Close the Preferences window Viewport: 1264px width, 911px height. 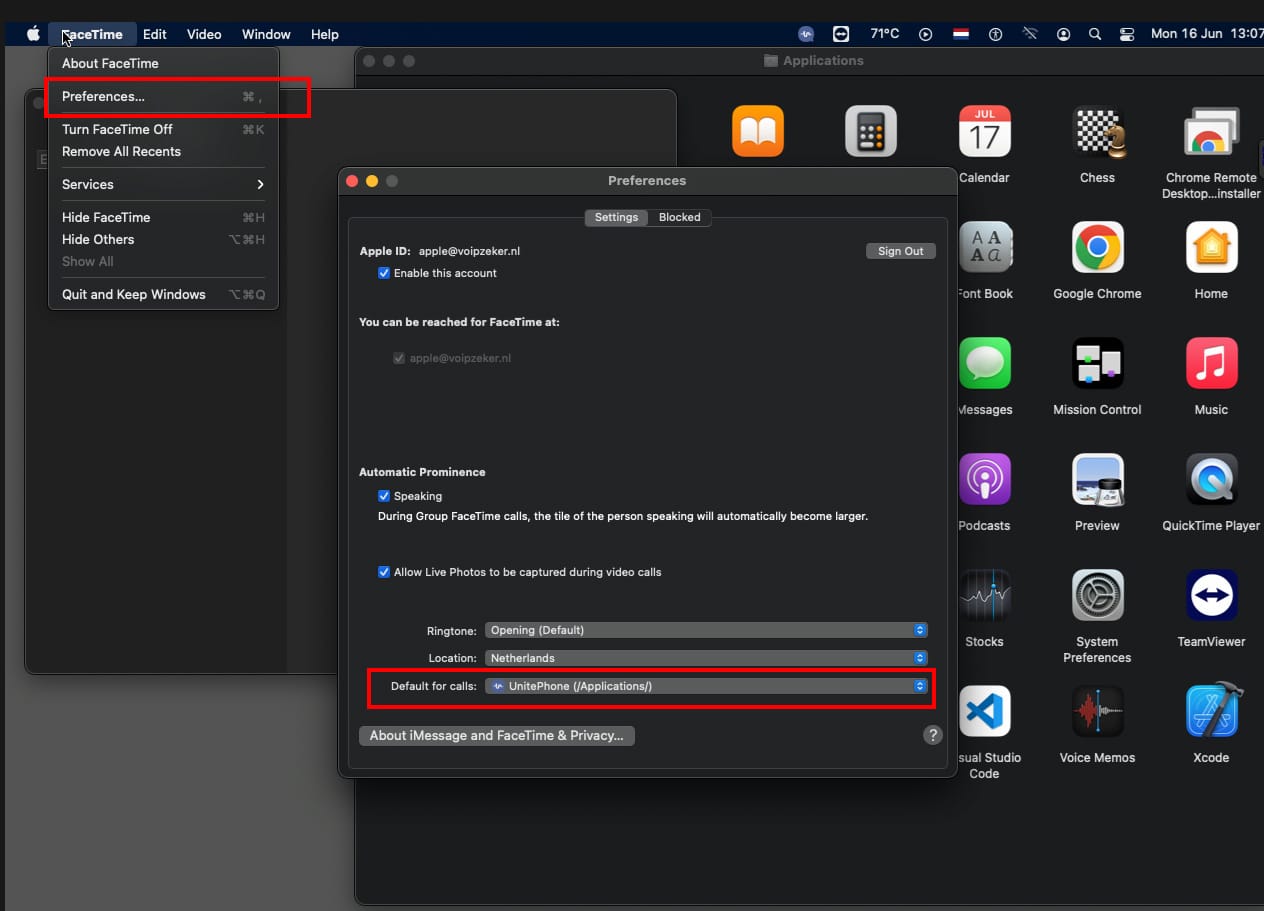point(352,181)
